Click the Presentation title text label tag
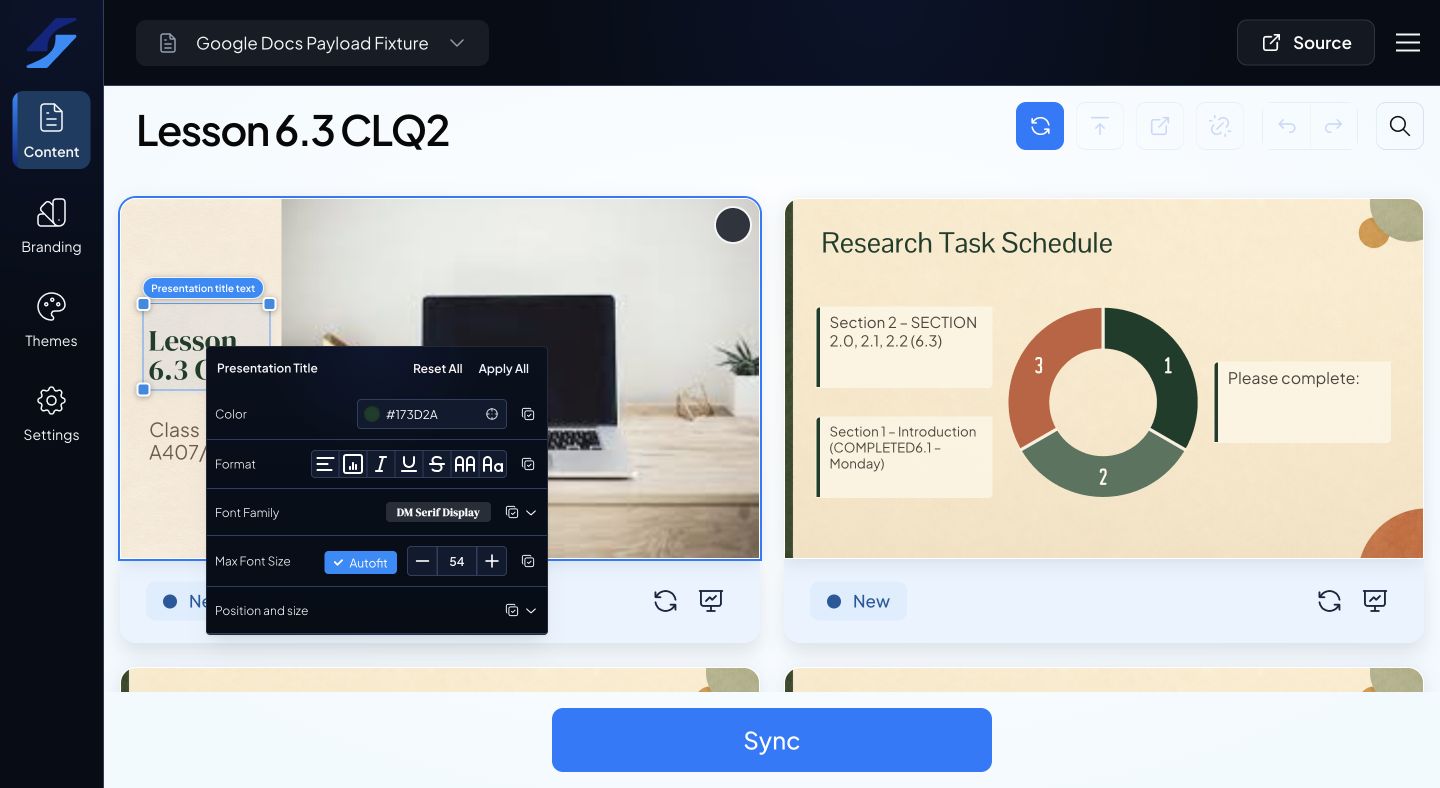Image resolution: width=1440 pixels, height=788 pixels. point(204,288)
